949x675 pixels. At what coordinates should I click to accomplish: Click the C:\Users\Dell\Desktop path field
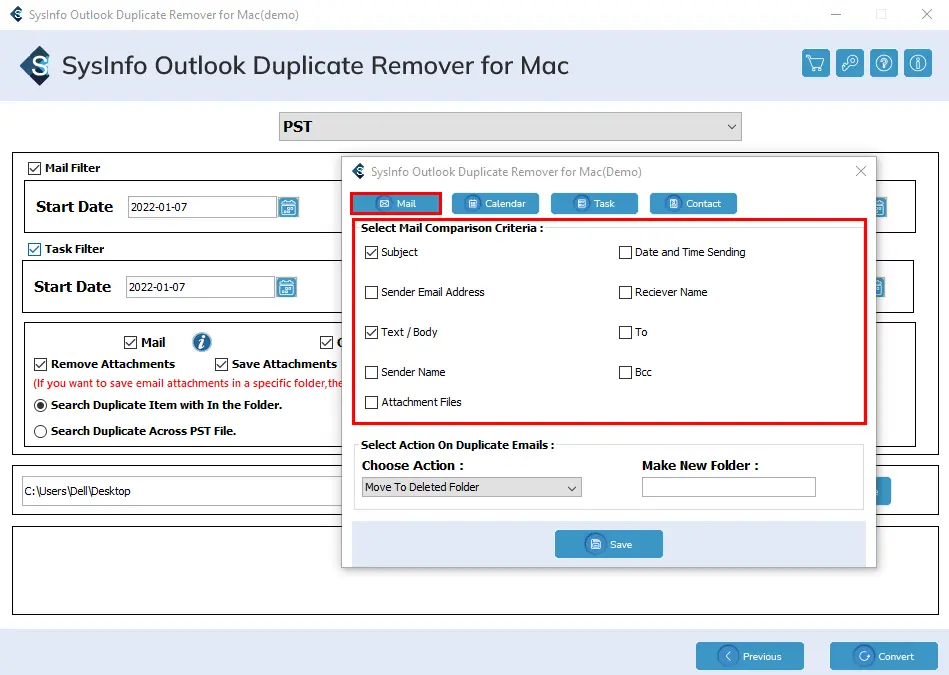coord(182,491)
